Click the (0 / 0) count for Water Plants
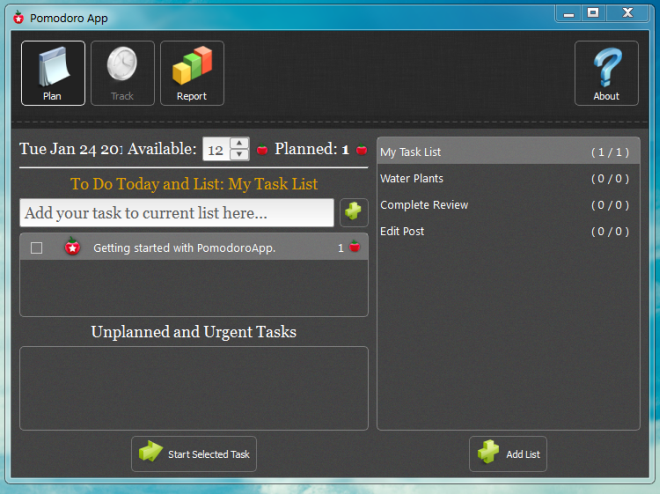 point(610,178)
